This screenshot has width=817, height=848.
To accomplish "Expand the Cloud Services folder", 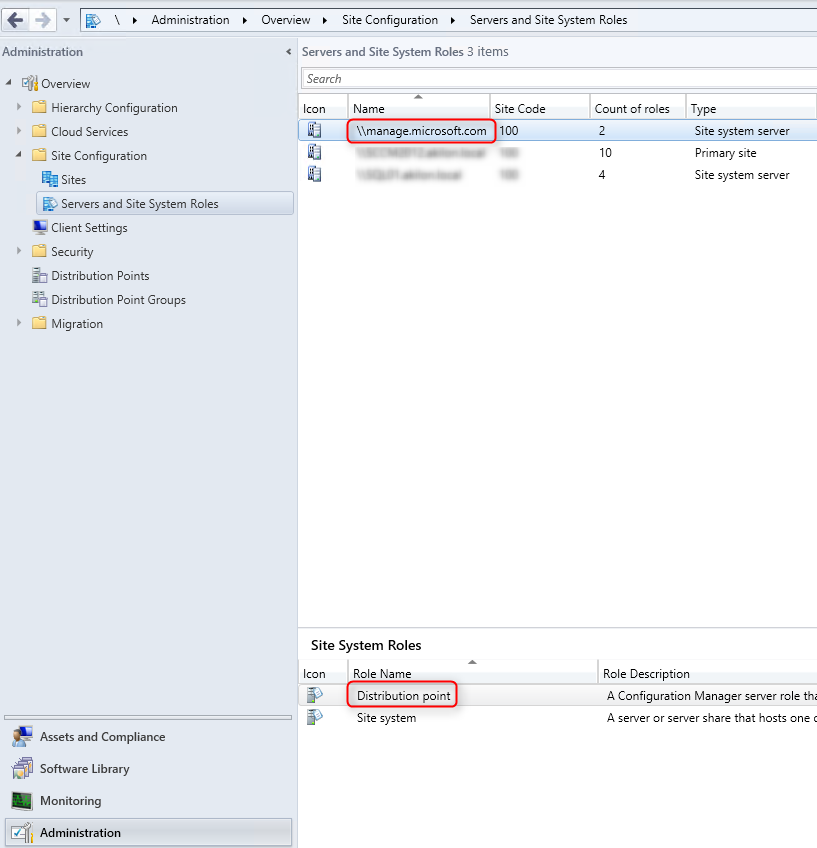I will (19, 130).
